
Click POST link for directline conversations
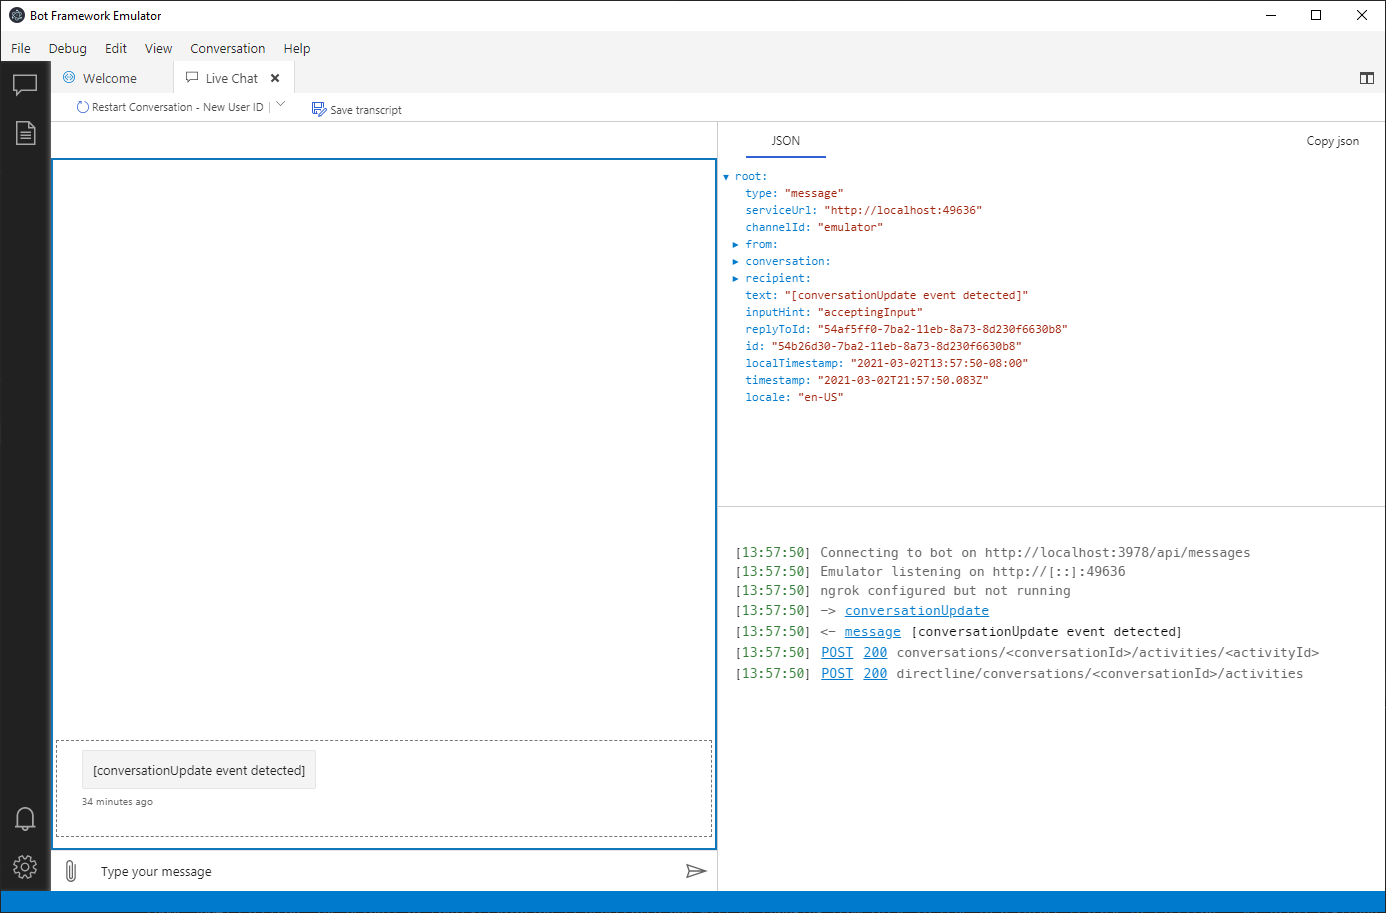tap(837, 674)
